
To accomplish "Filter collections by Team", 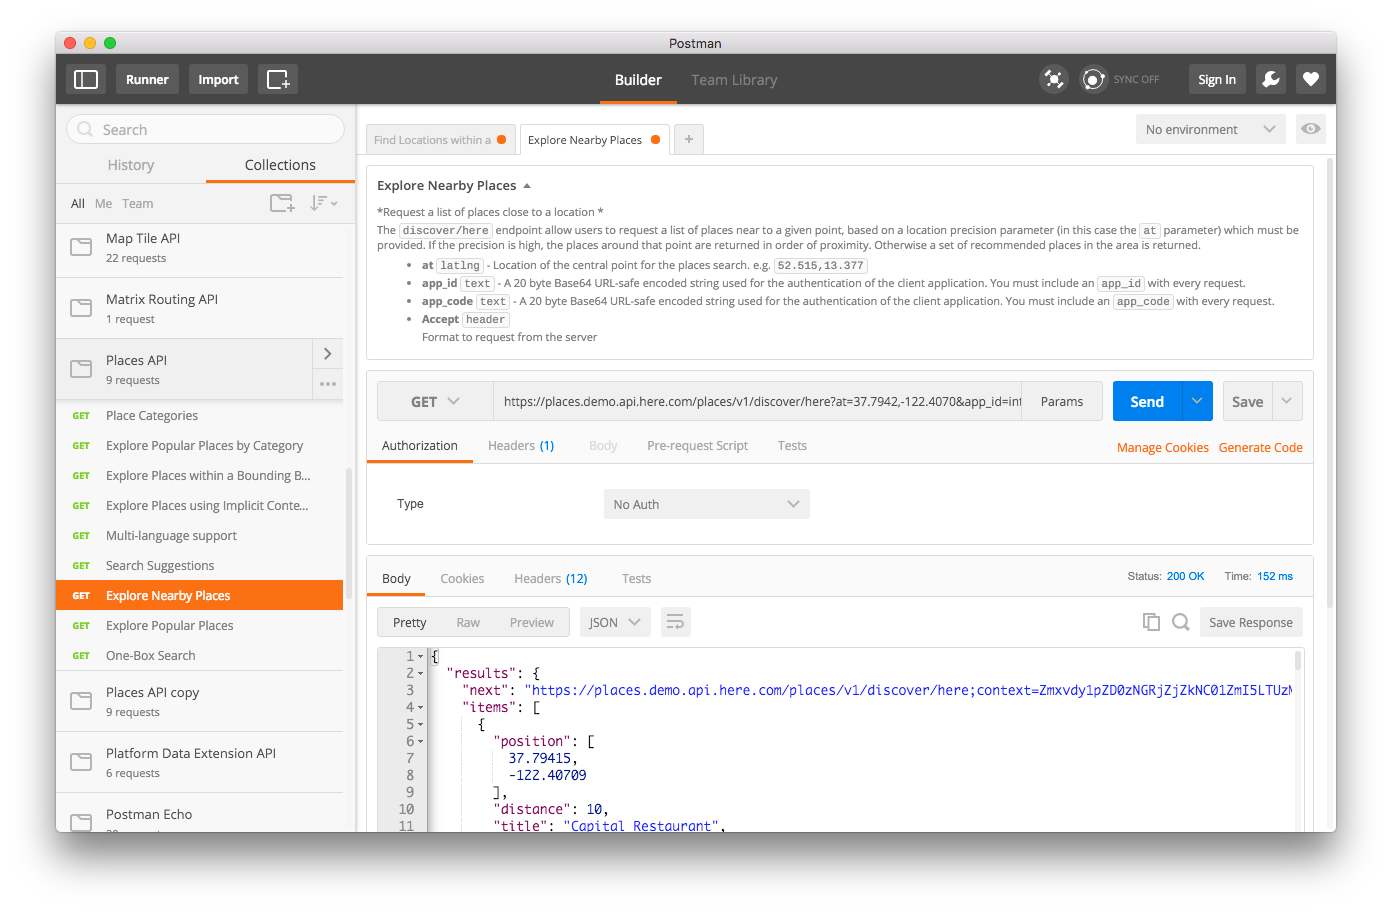I will (138, 203).
